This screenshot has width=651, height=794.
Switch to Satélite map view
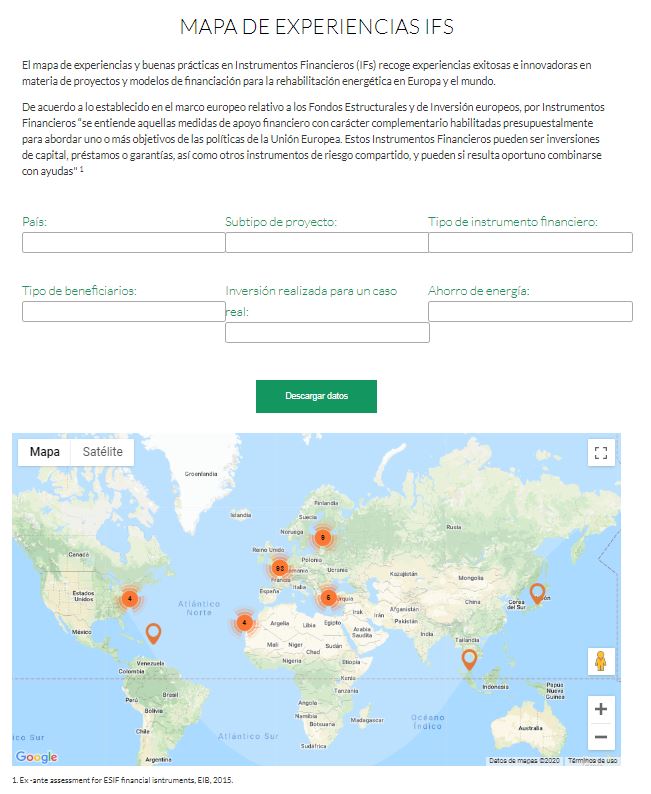click(x=103, y=452)
